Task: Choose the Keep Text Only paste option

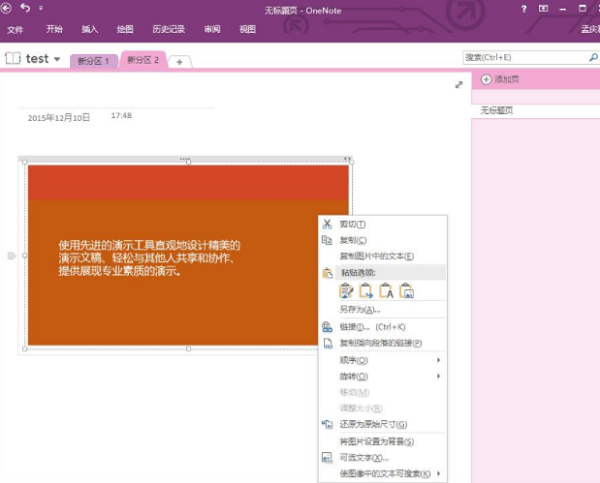Action: point(386,291)
